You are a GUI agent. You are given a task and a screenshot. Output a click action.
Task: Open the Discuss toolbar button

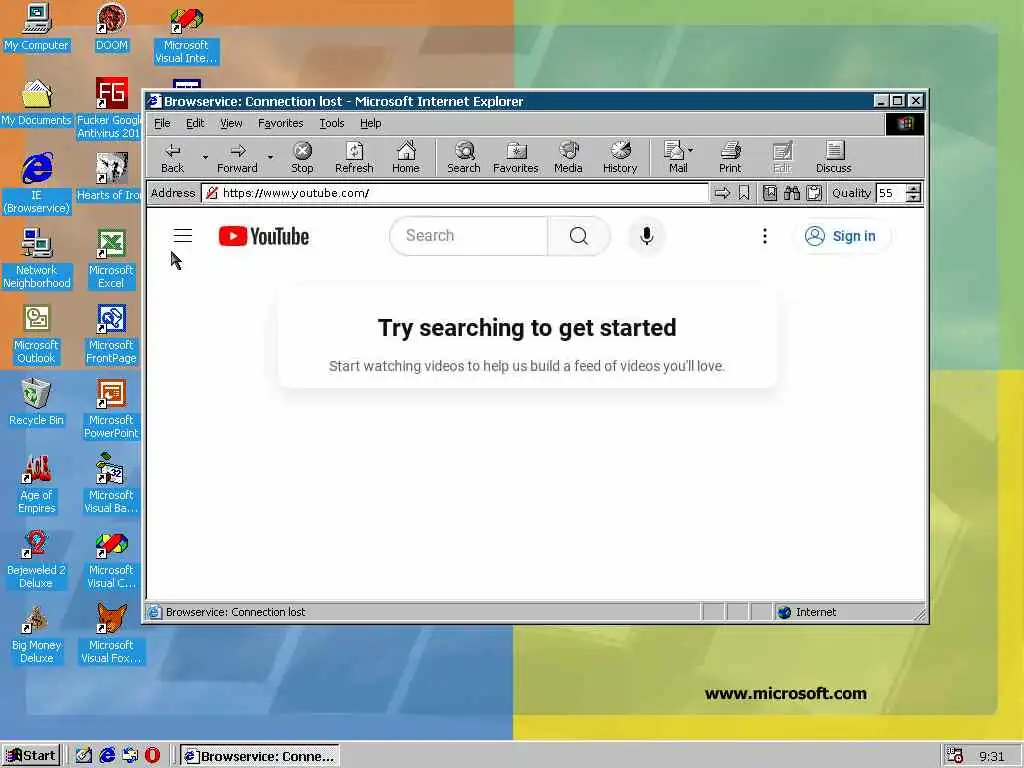(x=833, y=157)
